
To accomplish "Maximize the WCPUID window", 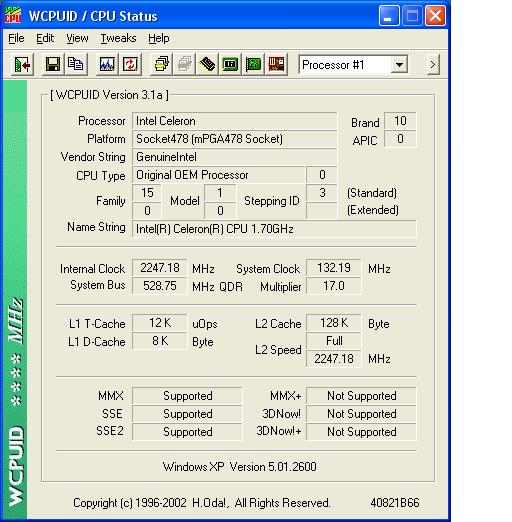I will pos(412,16).
